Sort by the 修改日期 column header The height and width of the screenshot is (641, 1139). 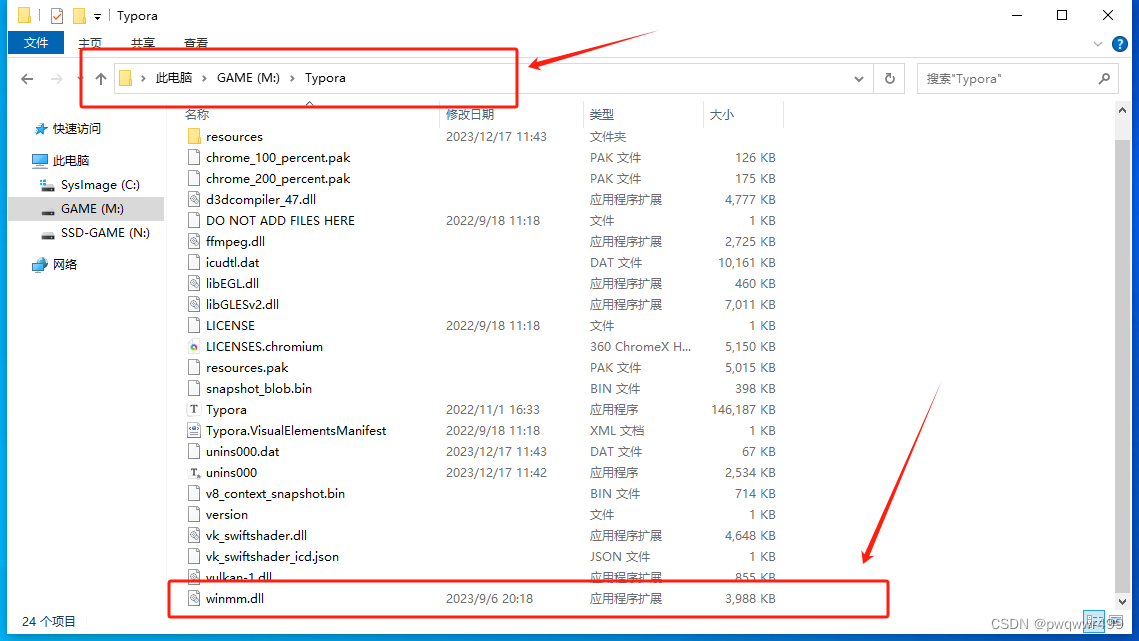tap(470, 115)
